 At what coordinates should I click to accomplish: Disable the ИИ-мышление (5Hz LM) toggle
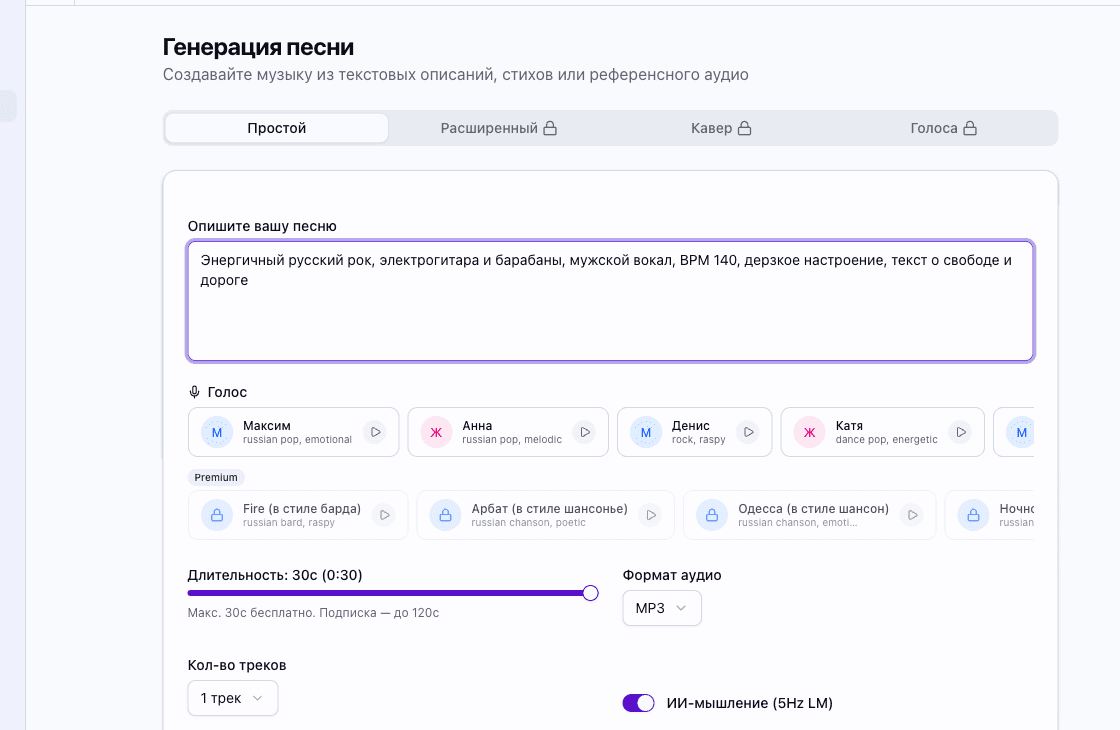[x=638, y=703]
